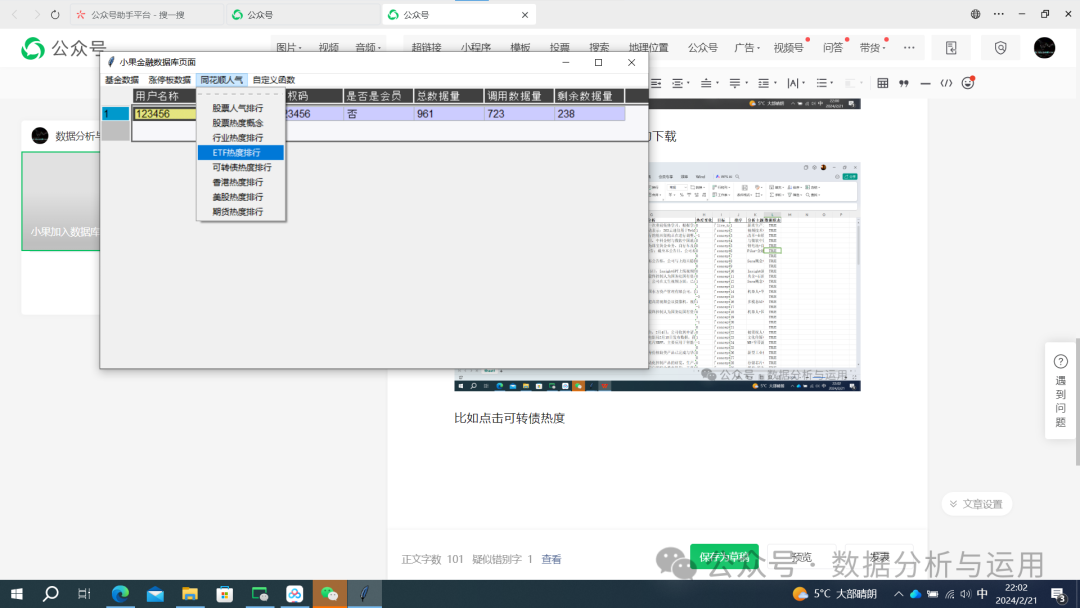Screen dimensions: 1080x608
Task: Open Windows Start menu
Action: click(x=17, y=594)
